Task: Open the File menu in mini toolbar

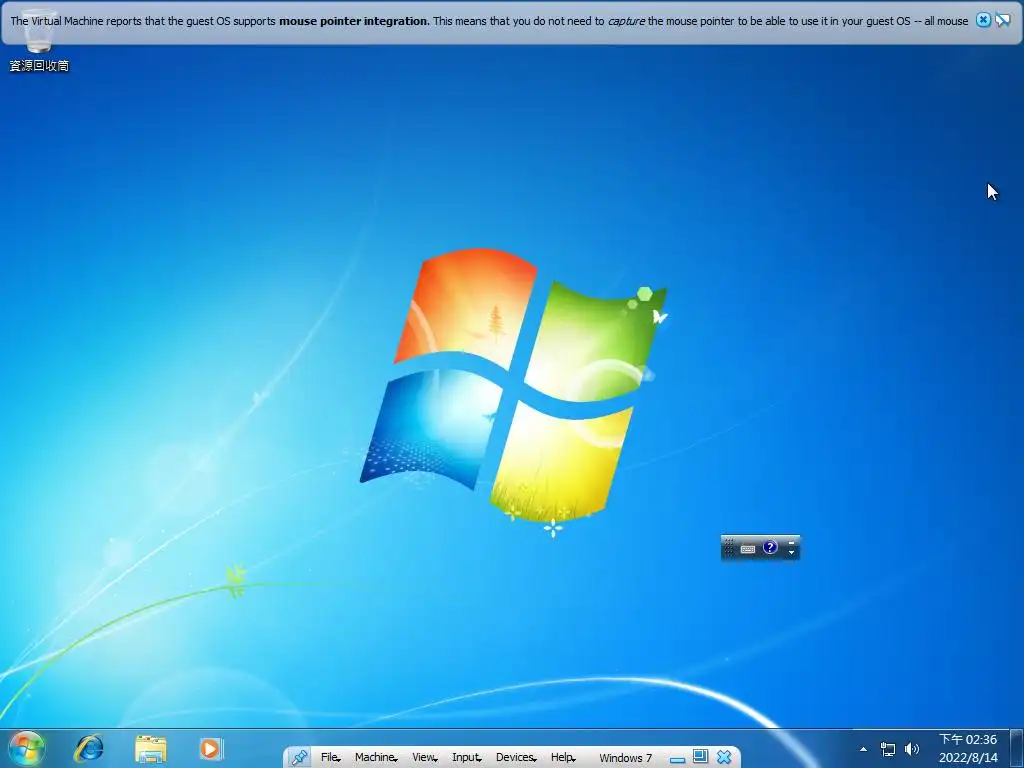Action: (x=330, y=758)
